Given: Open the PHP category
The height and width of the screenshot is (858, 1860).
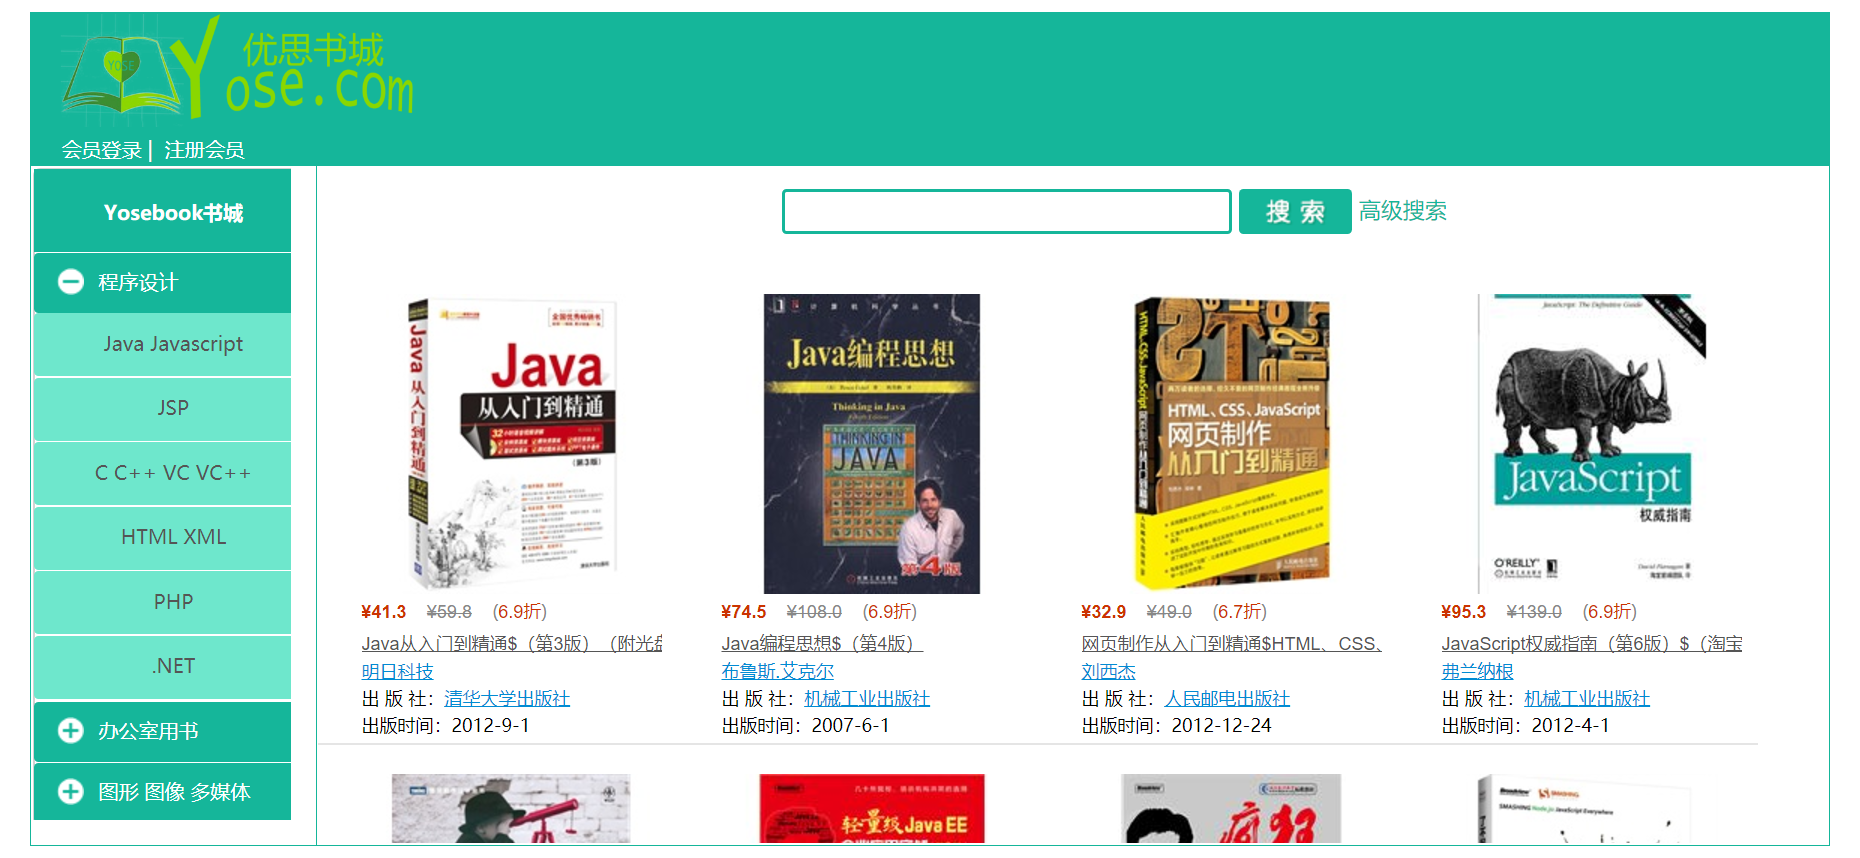Looking at the screenshot, I should pyautogui.click(x=162, y=602).
